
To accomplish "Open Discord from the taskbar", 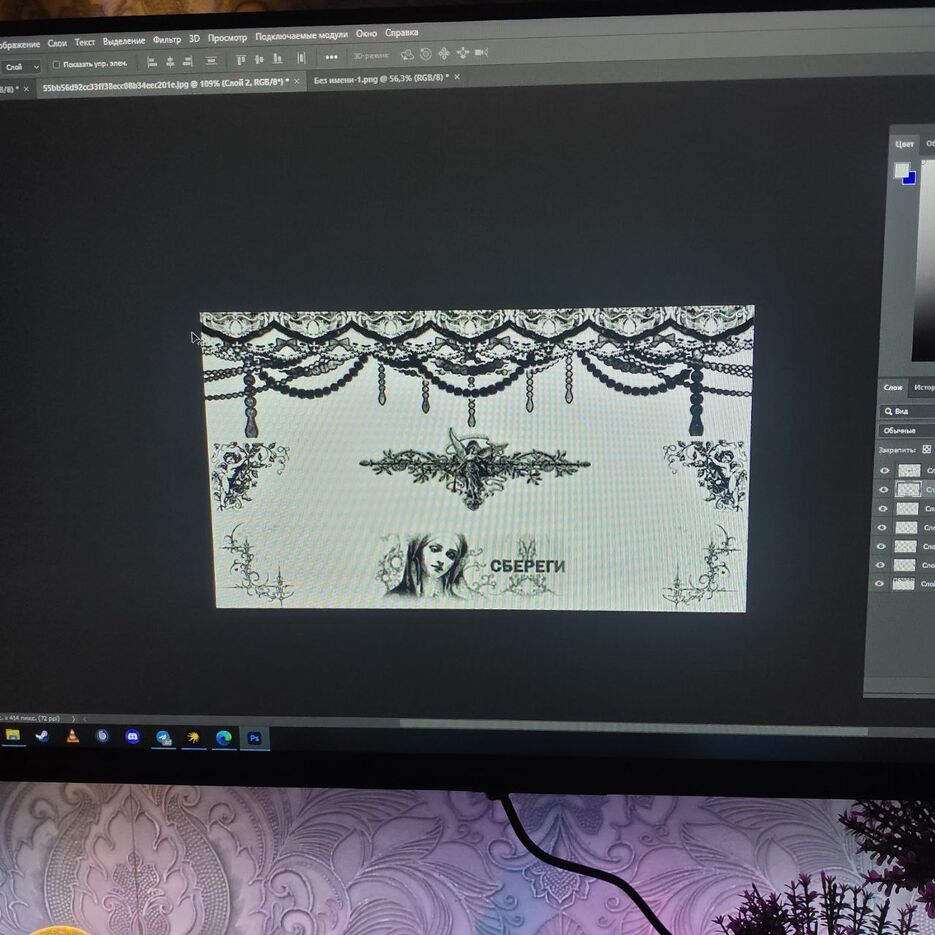I will [132, 737].
